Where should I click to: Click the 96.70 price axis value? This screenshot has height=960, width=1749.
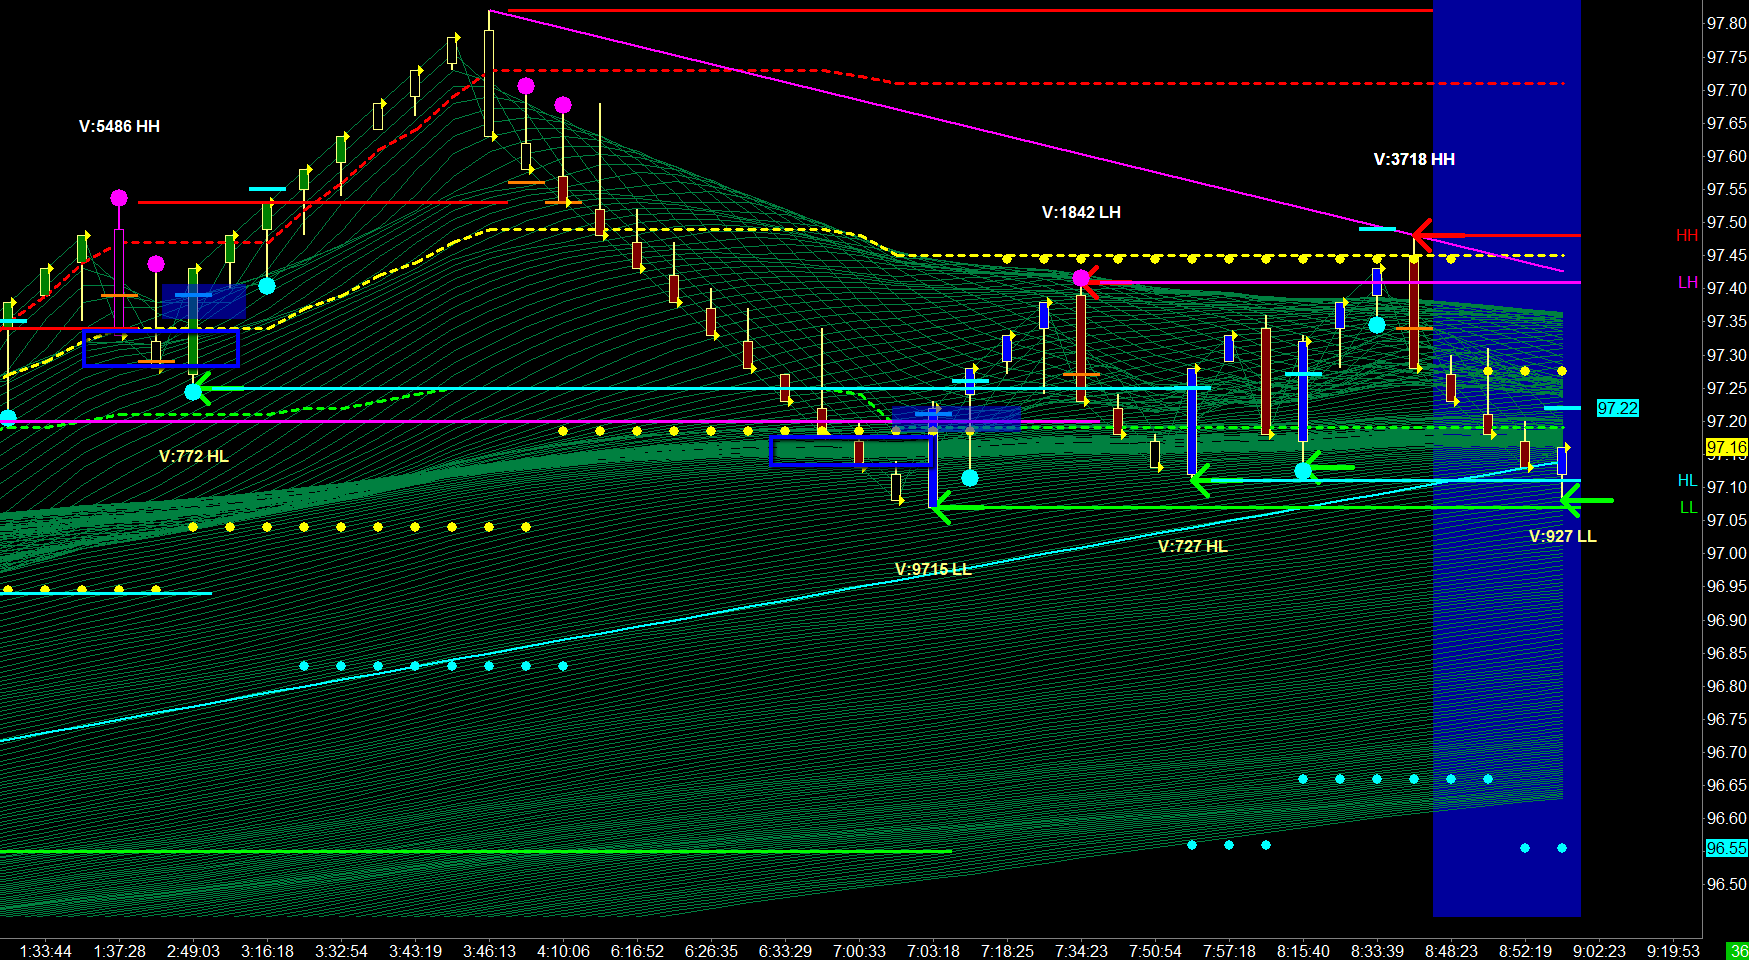pos(1727,753)
